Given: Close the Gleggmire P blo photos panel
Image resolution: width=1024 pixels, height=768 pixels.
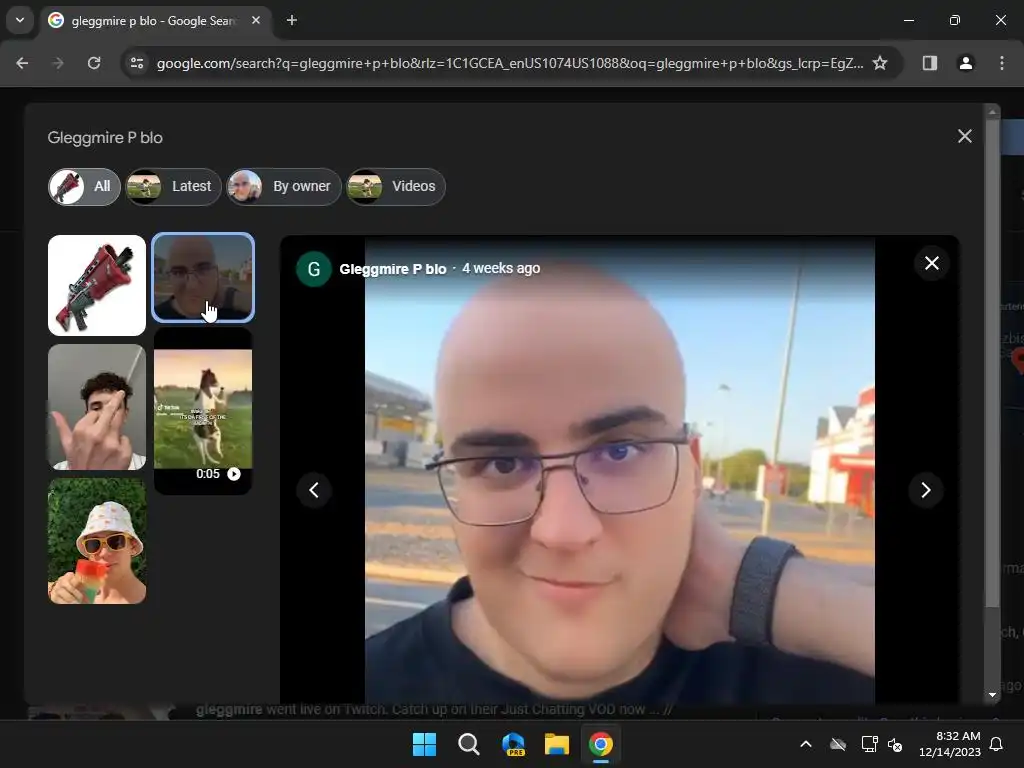Looking at the screenshot, I should point(965,136).
